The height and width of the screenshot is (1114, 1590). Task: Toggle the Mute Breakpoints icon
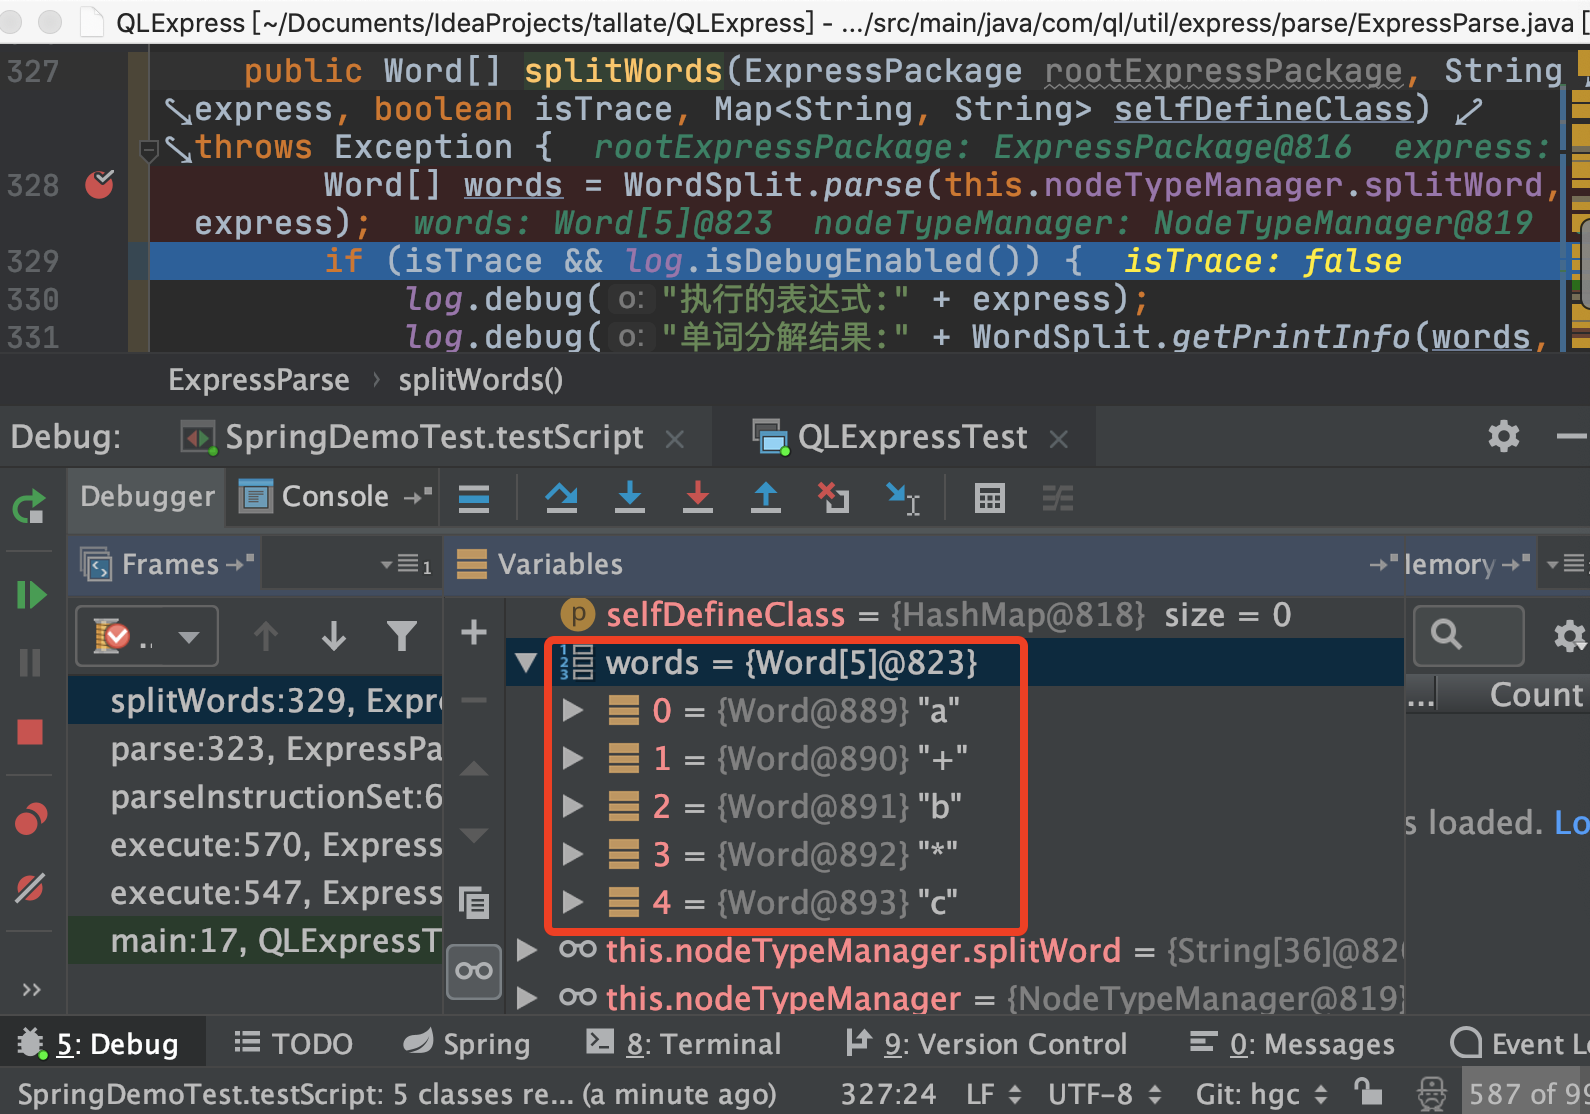coord(30,888)
